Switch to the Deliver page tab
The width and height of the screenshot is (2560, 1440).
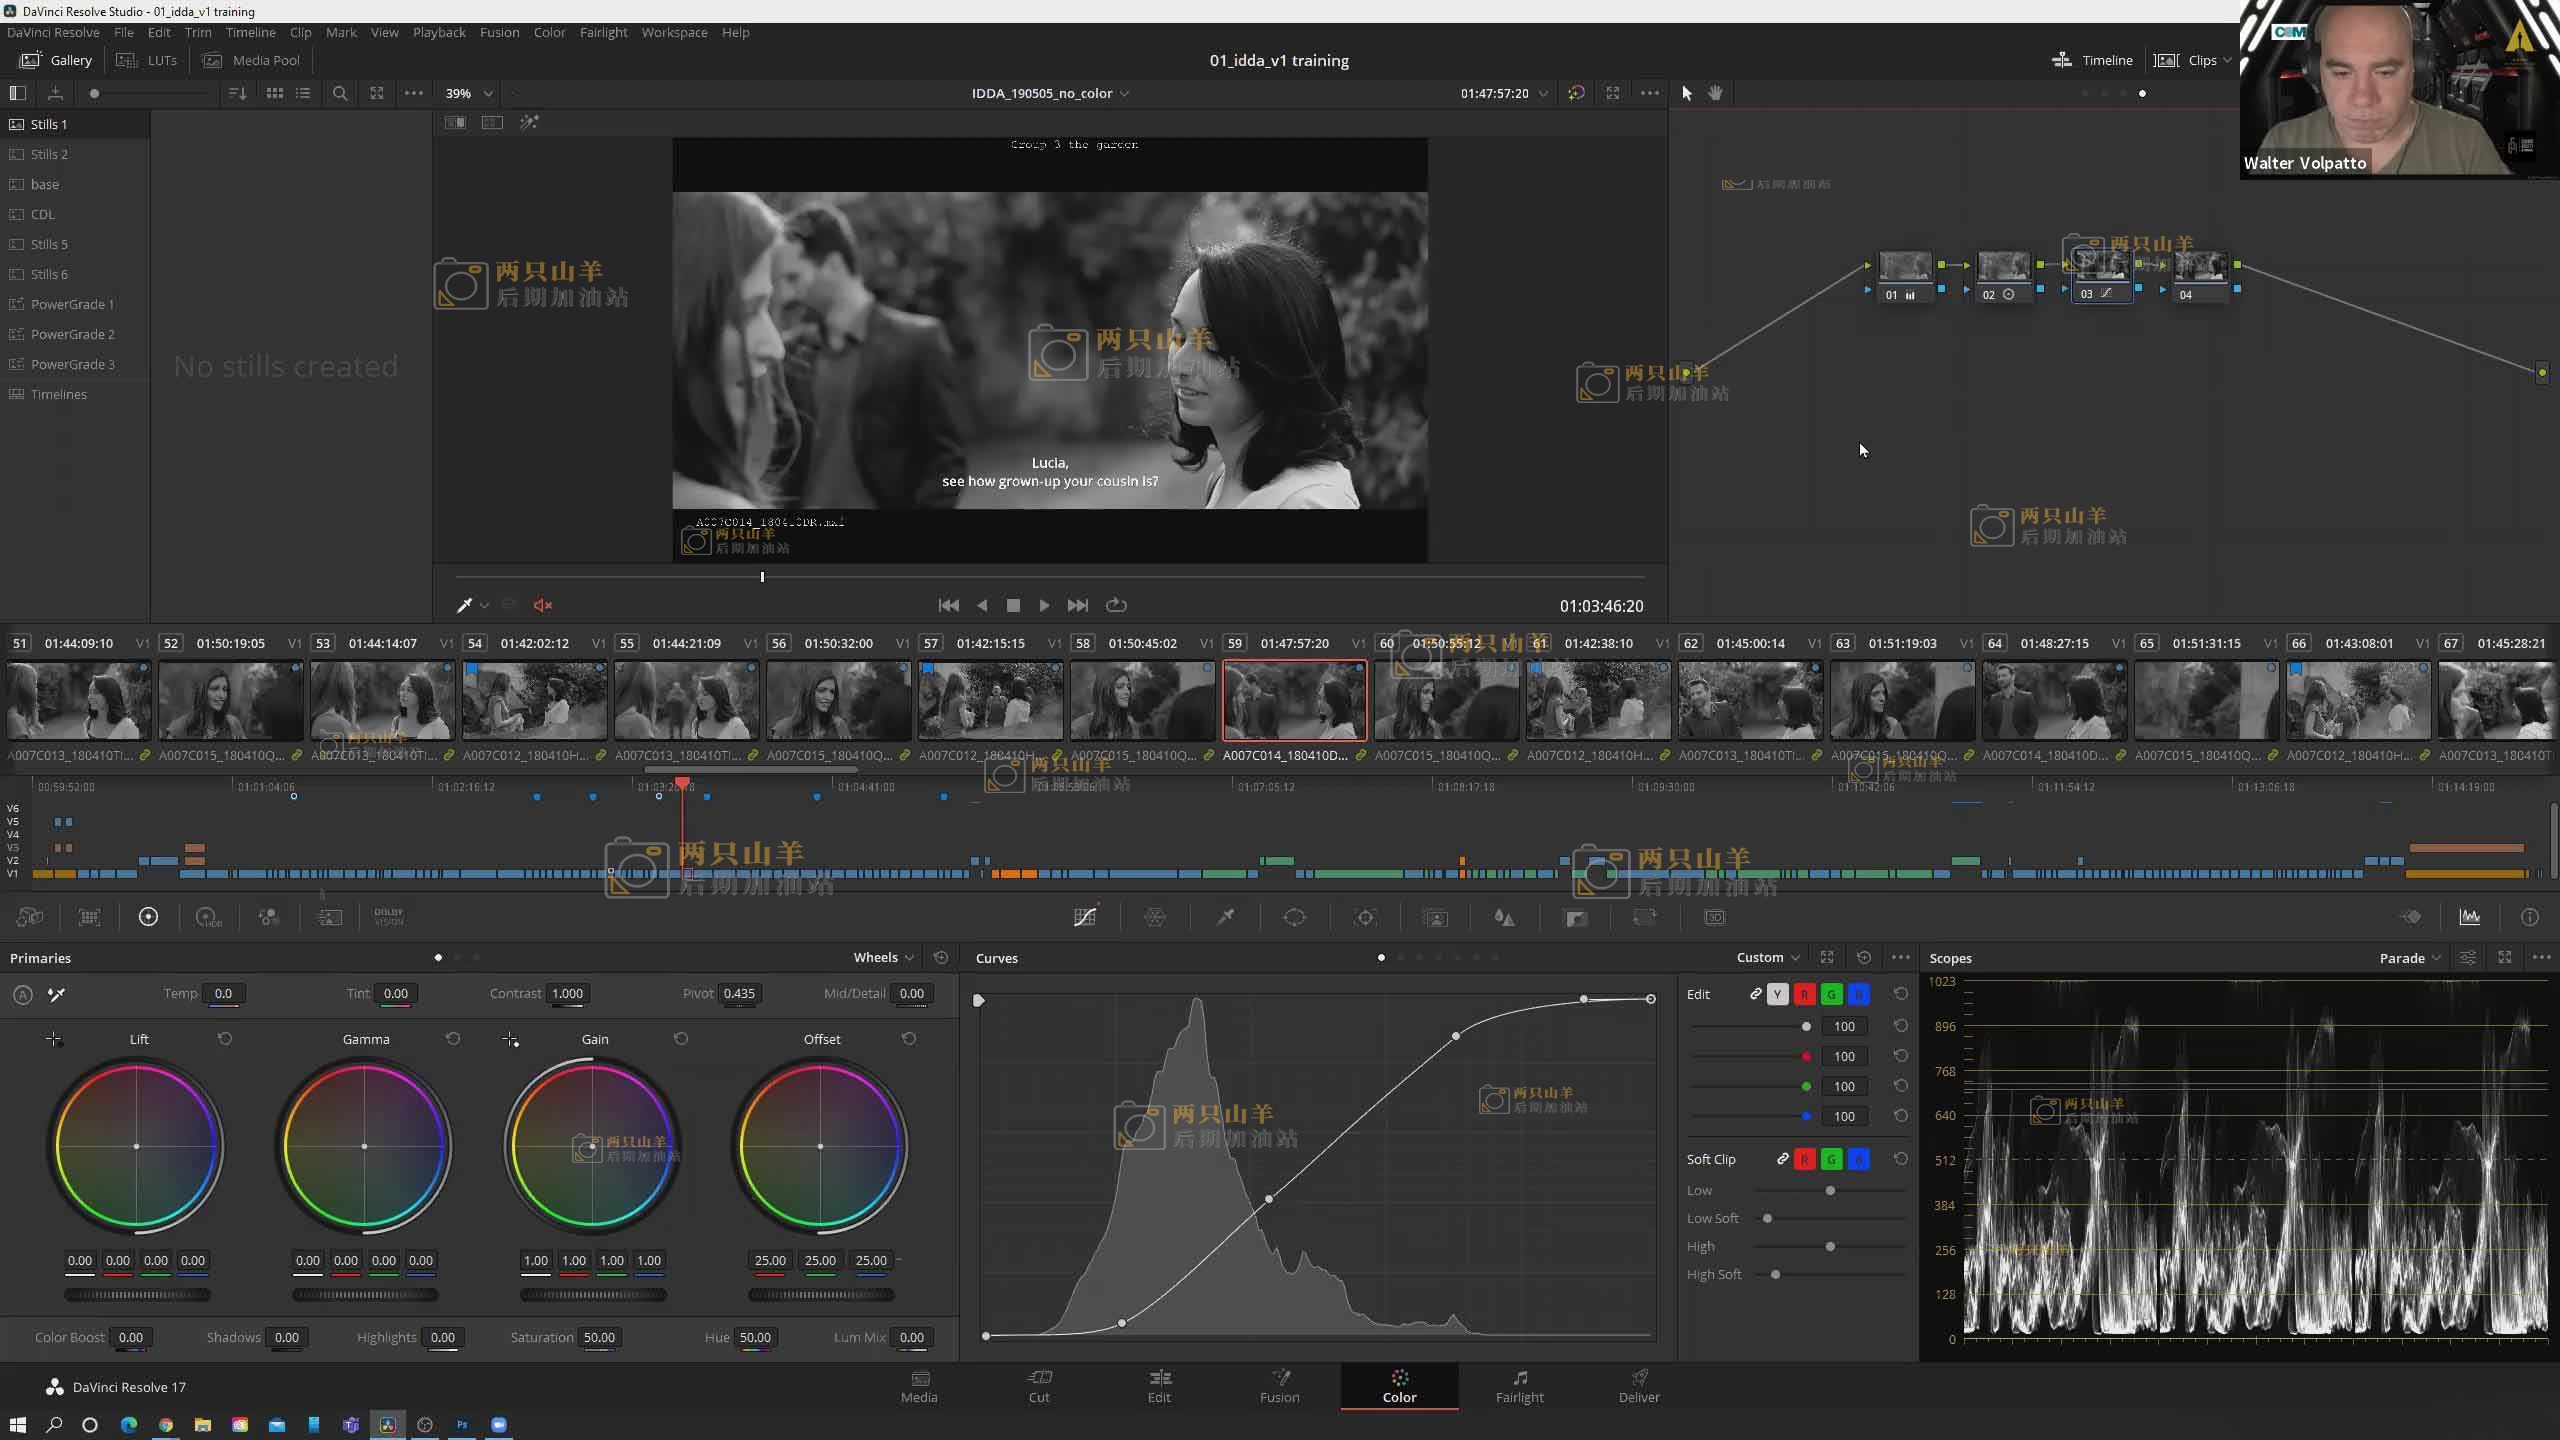(1639, 1386)
